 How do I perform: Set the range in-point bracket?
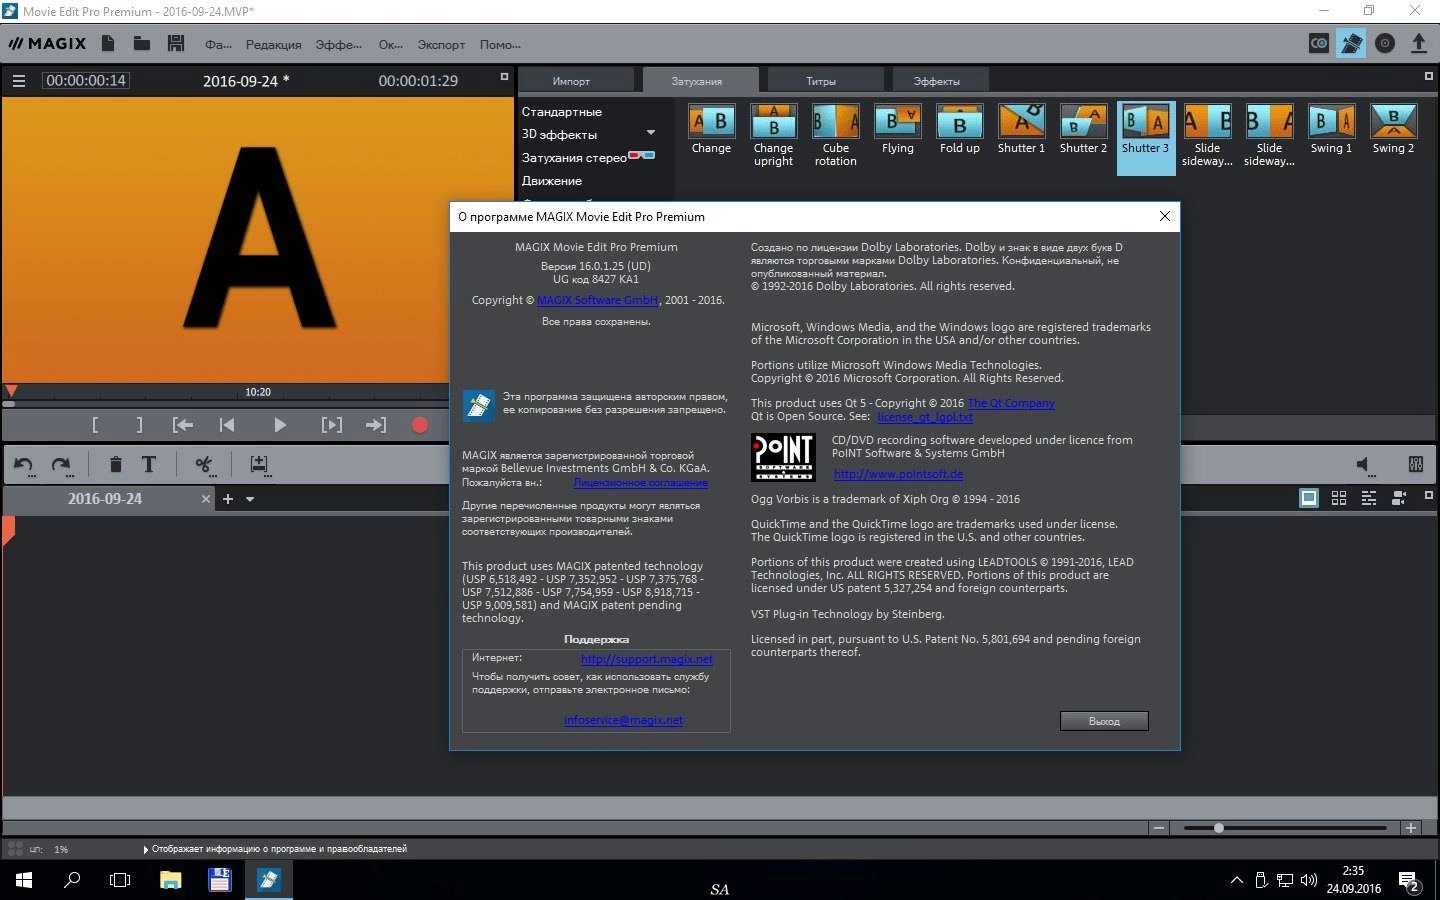tap(95, 425)
